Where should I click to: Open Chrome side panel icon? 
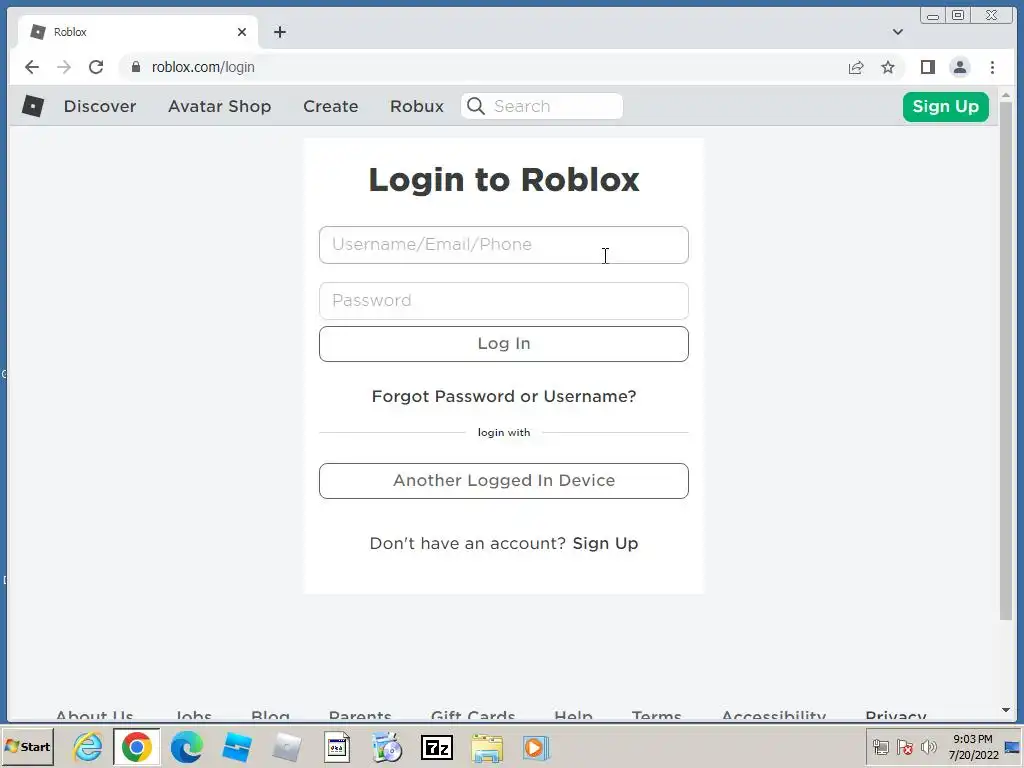[x=927, y=67]
